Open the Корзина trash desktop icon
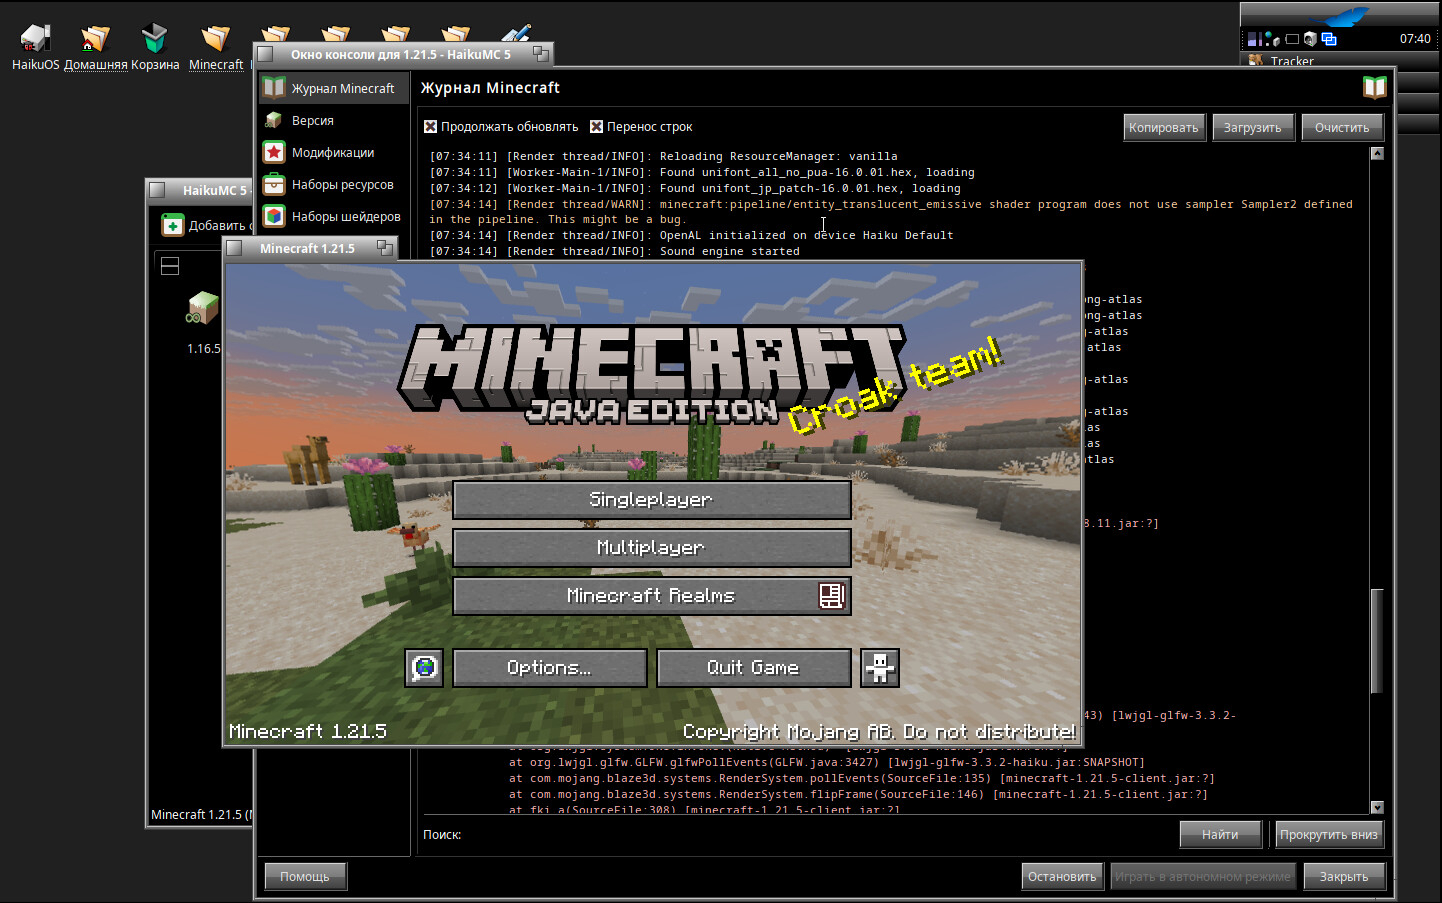Viewport: 1442px width, 903px height. (155, 40)
